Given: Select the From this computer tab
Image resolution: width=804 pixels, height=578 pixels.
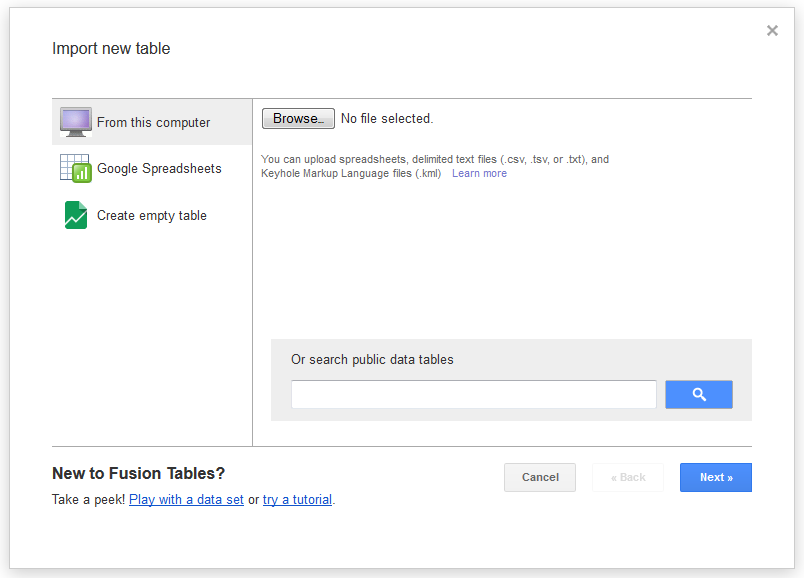Looking at the screenshot, I should [x=153, y=123].
